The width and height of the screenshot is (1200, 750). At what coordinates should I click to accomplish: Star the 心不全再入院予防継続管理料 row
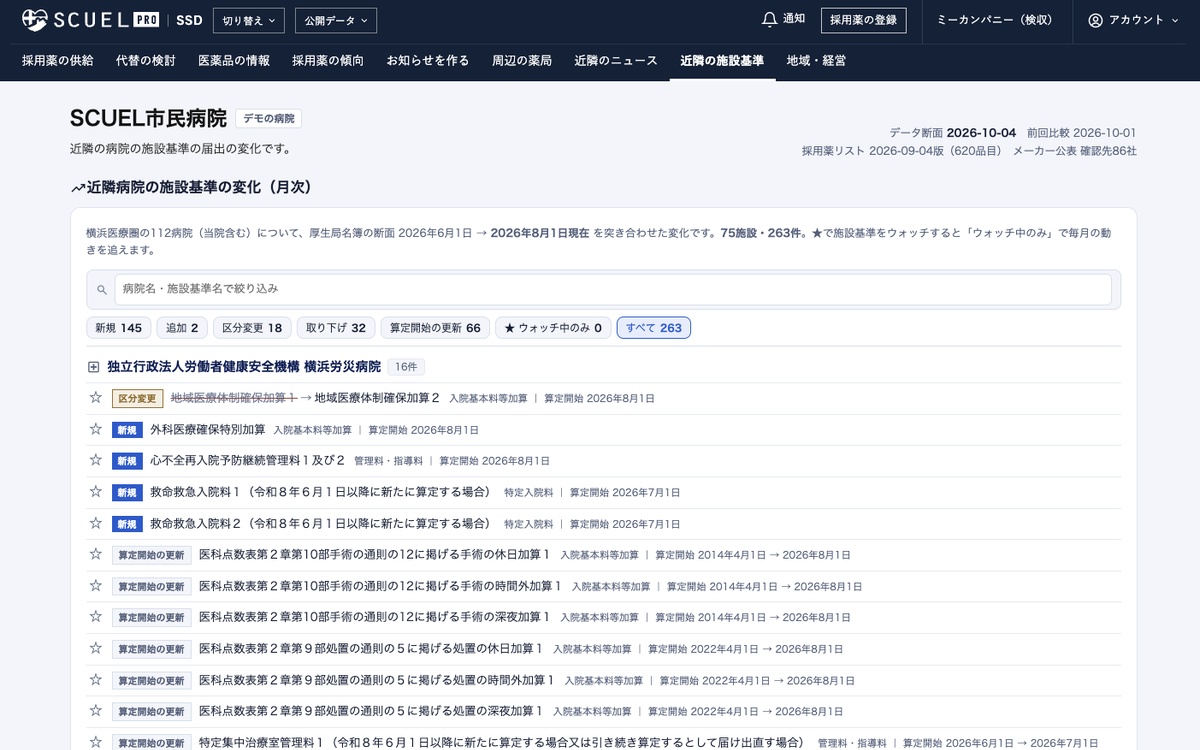[x=96, y=460]
